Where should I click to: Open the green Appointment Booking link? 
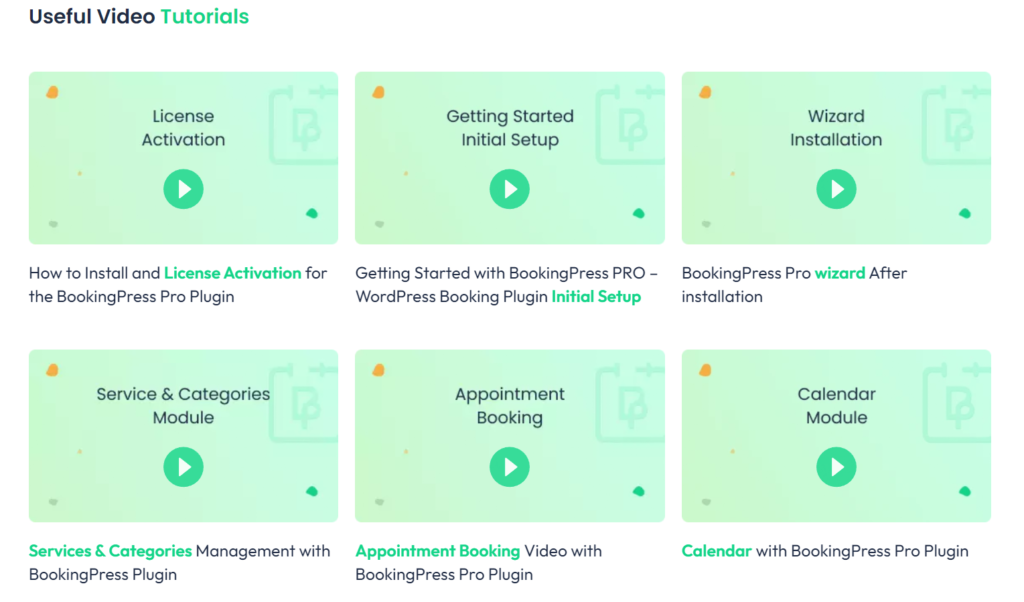pos(438,551)
